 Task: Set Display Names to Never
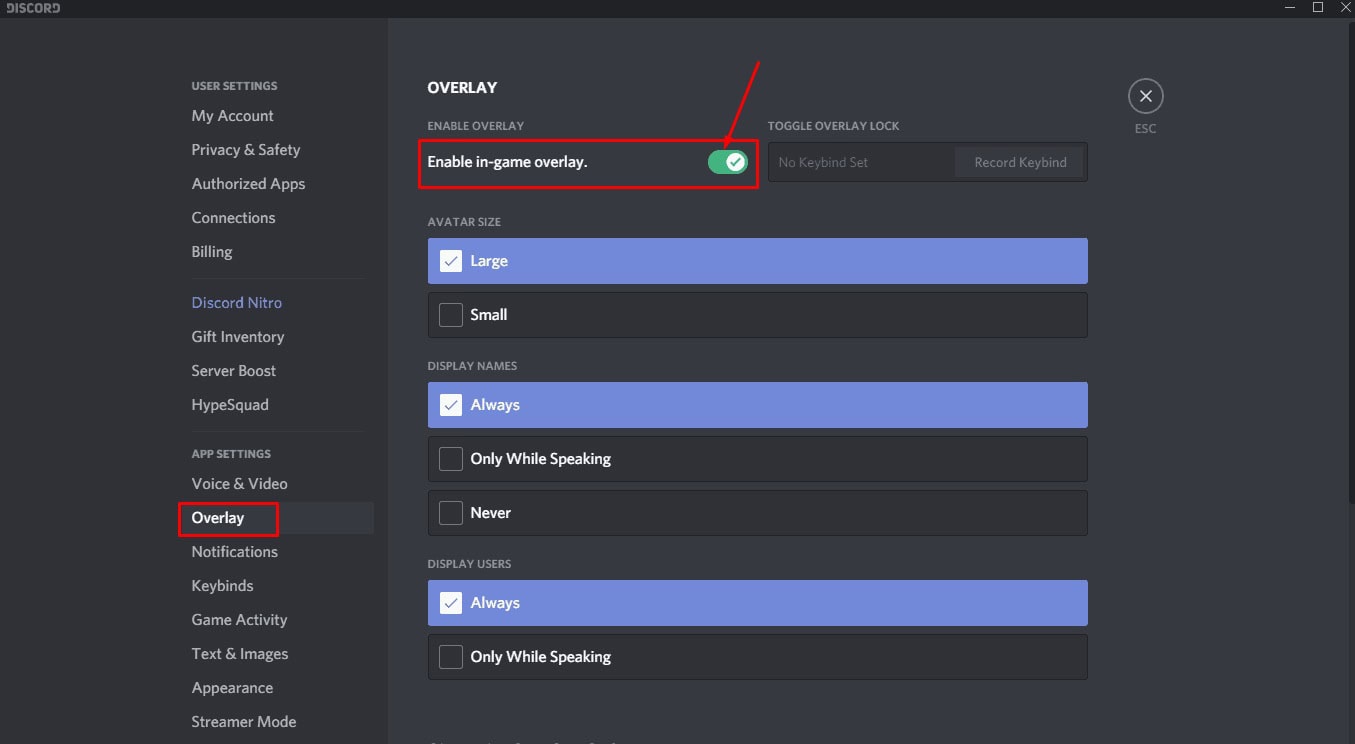coord(451,513)
